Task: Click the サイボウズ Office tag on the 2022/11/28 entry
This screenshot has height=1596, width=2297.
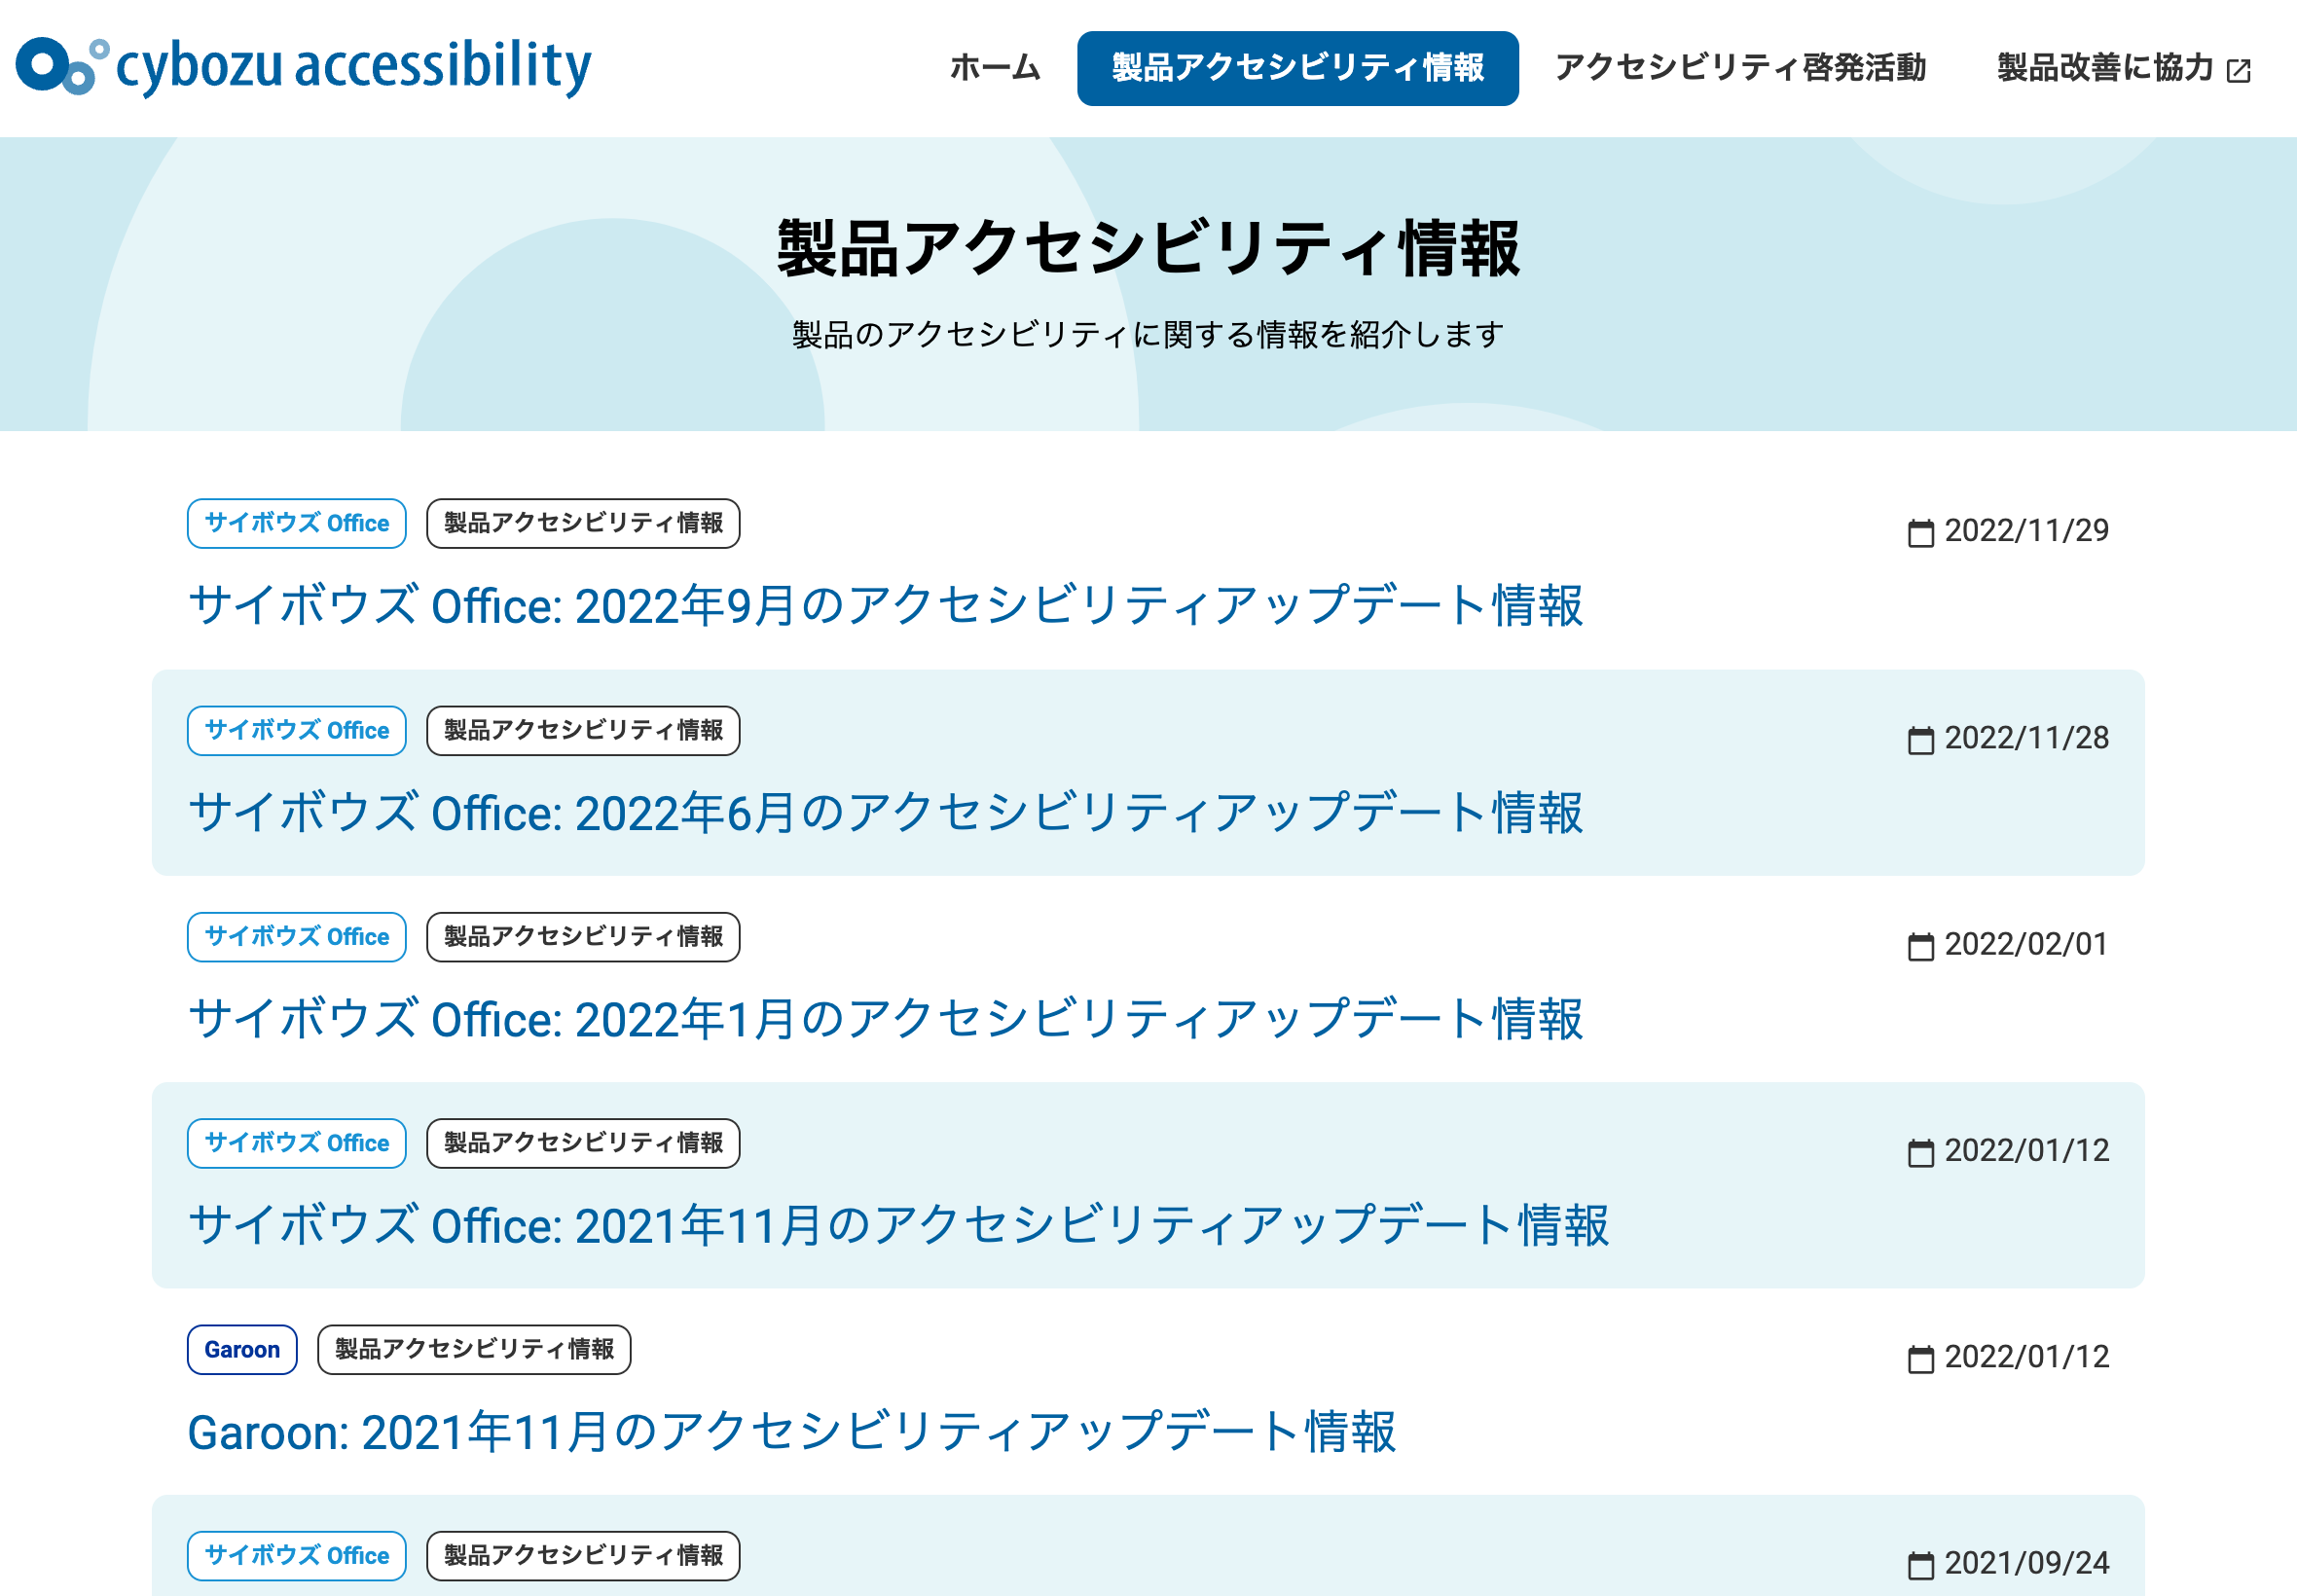Action: (x=297, y=730)
